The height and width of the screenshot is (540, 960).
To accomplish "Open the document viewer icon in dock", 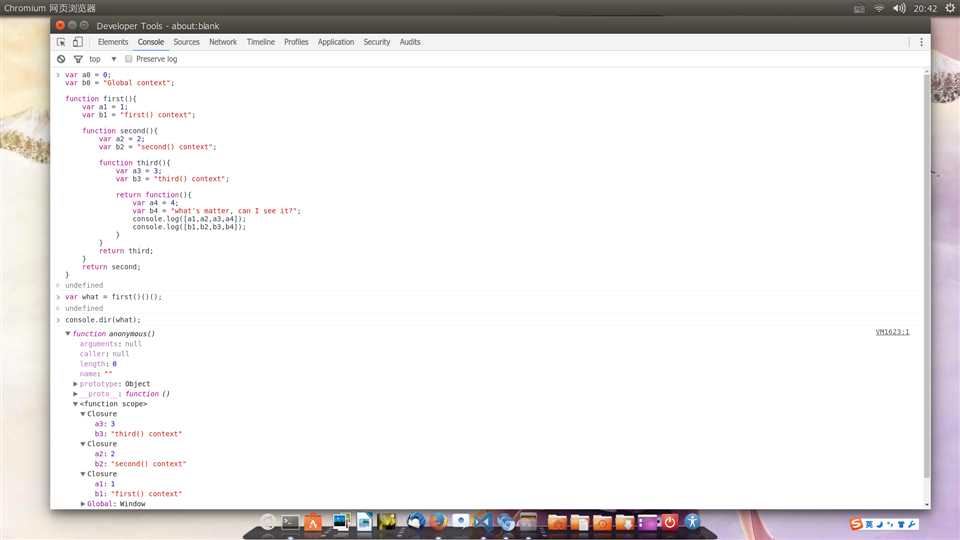I will tap(364, 522).
